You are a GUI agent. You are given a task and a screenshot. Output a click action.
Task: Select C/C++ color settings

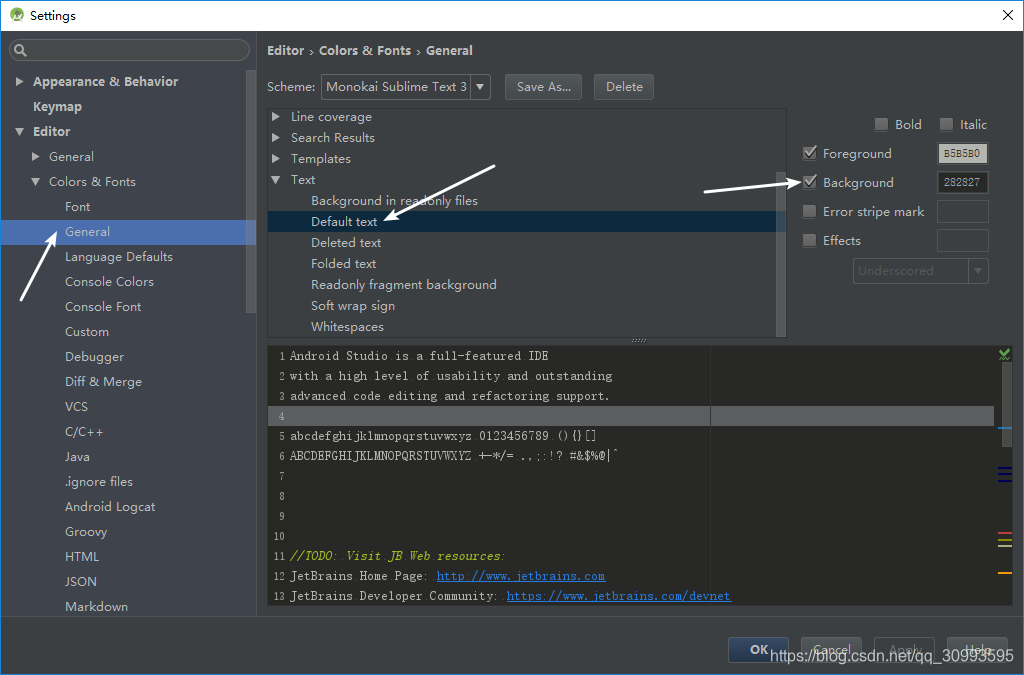pyautogui.click(x=84, y=432)
